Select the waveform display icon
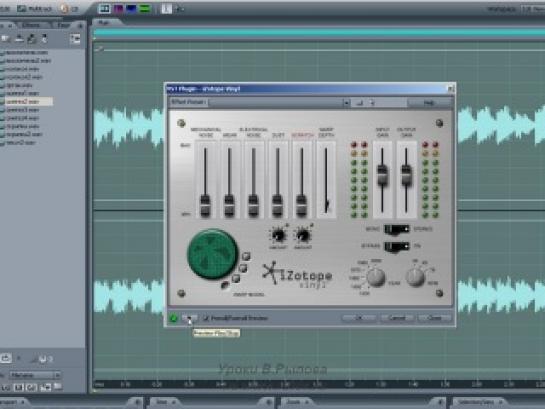Image resolution: width=545 pixels, height=409 pixels. point(104,8)
